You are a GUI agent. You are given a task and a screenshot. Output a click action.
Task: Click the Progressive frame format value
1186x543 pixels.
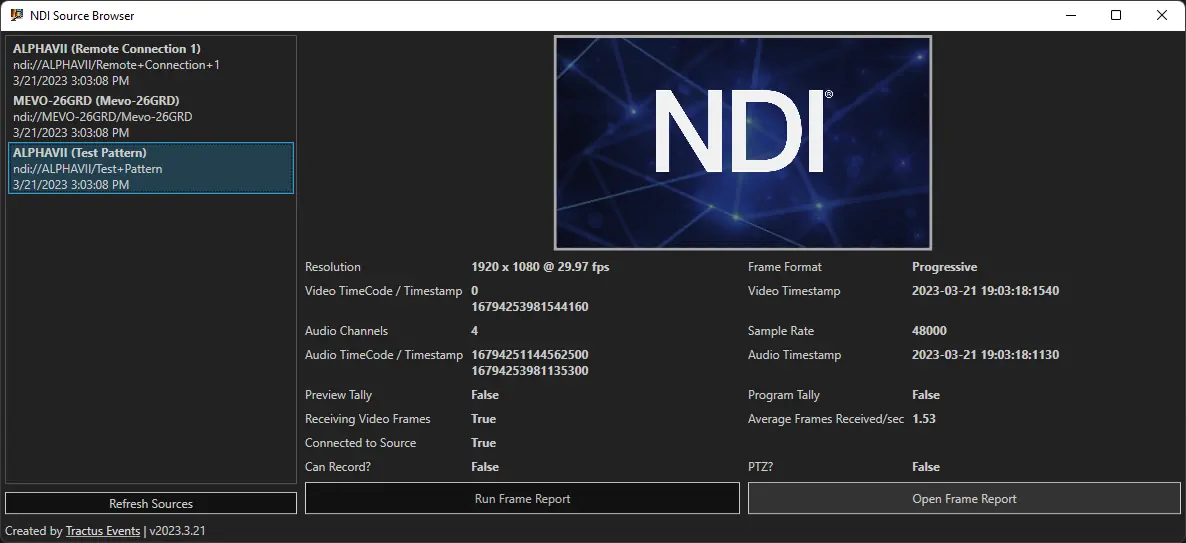(944, 267)
